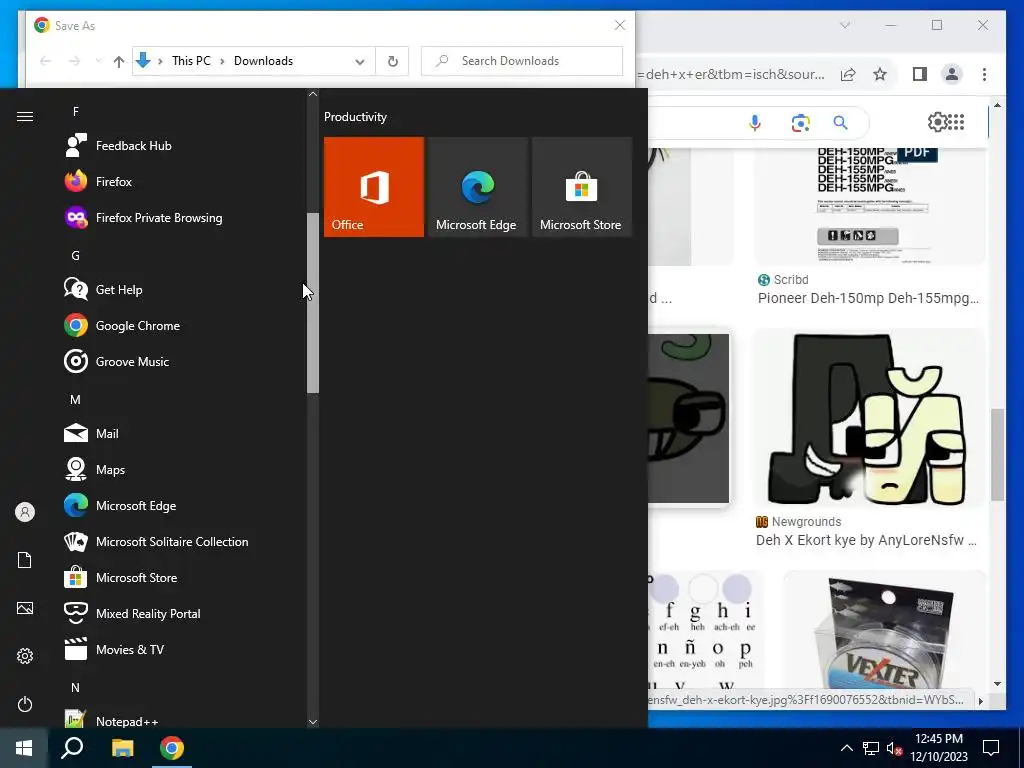
Task: Jump to letter N section header
Action: [x=76, y=688]
